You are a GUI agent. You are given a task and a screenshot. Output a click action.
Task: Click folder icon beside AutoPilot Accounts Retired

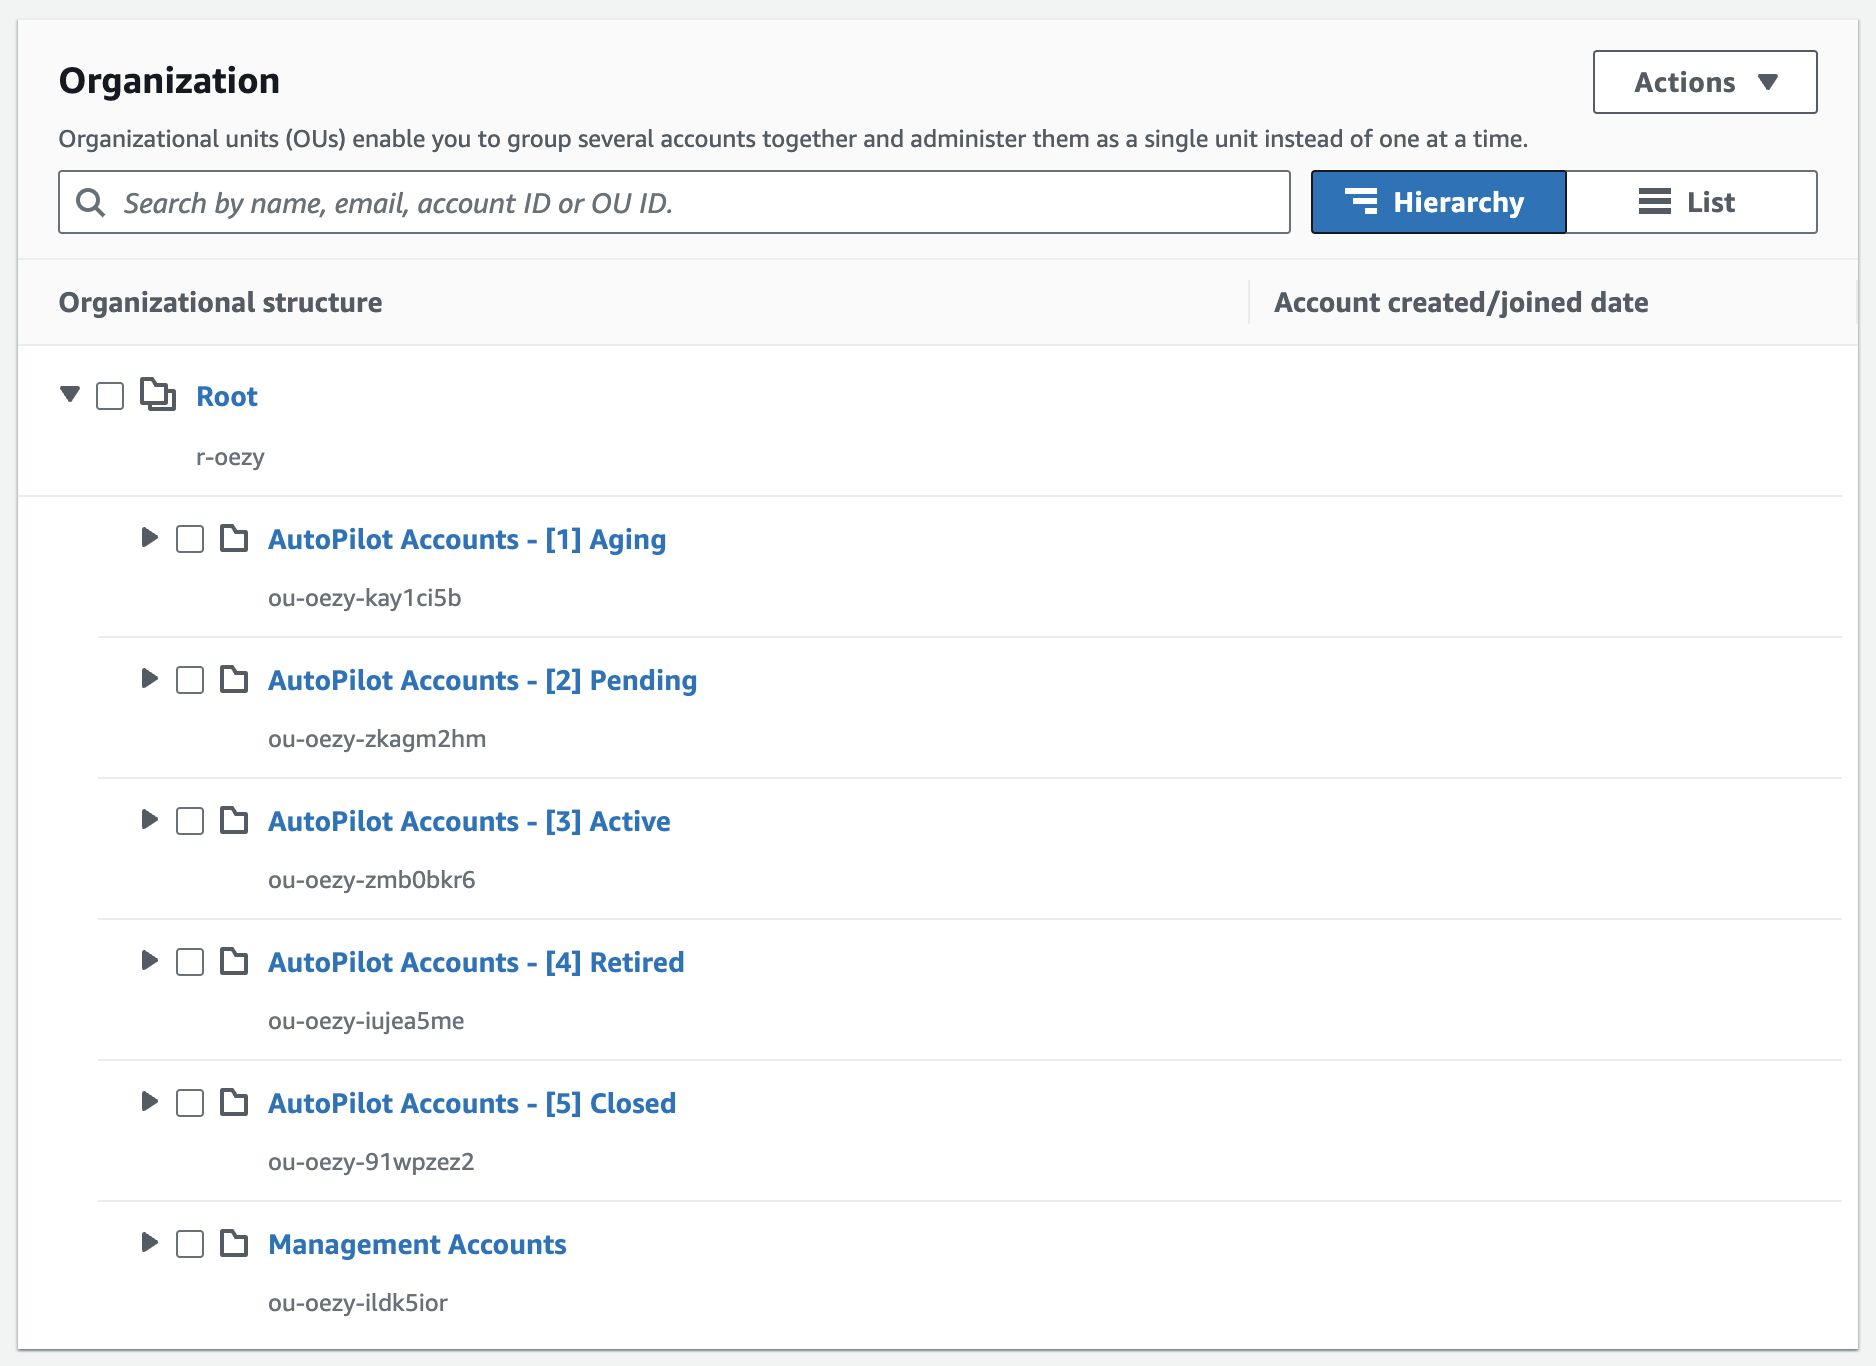(234, 961)
